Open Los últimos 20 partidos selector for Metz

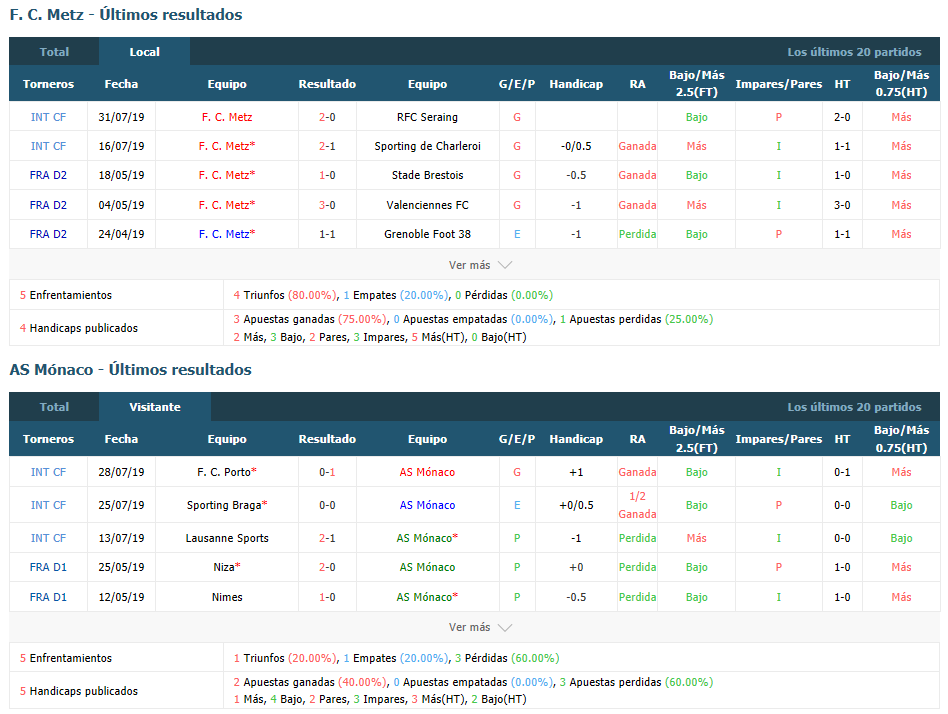pyautogui.click(x=854, y=52)
